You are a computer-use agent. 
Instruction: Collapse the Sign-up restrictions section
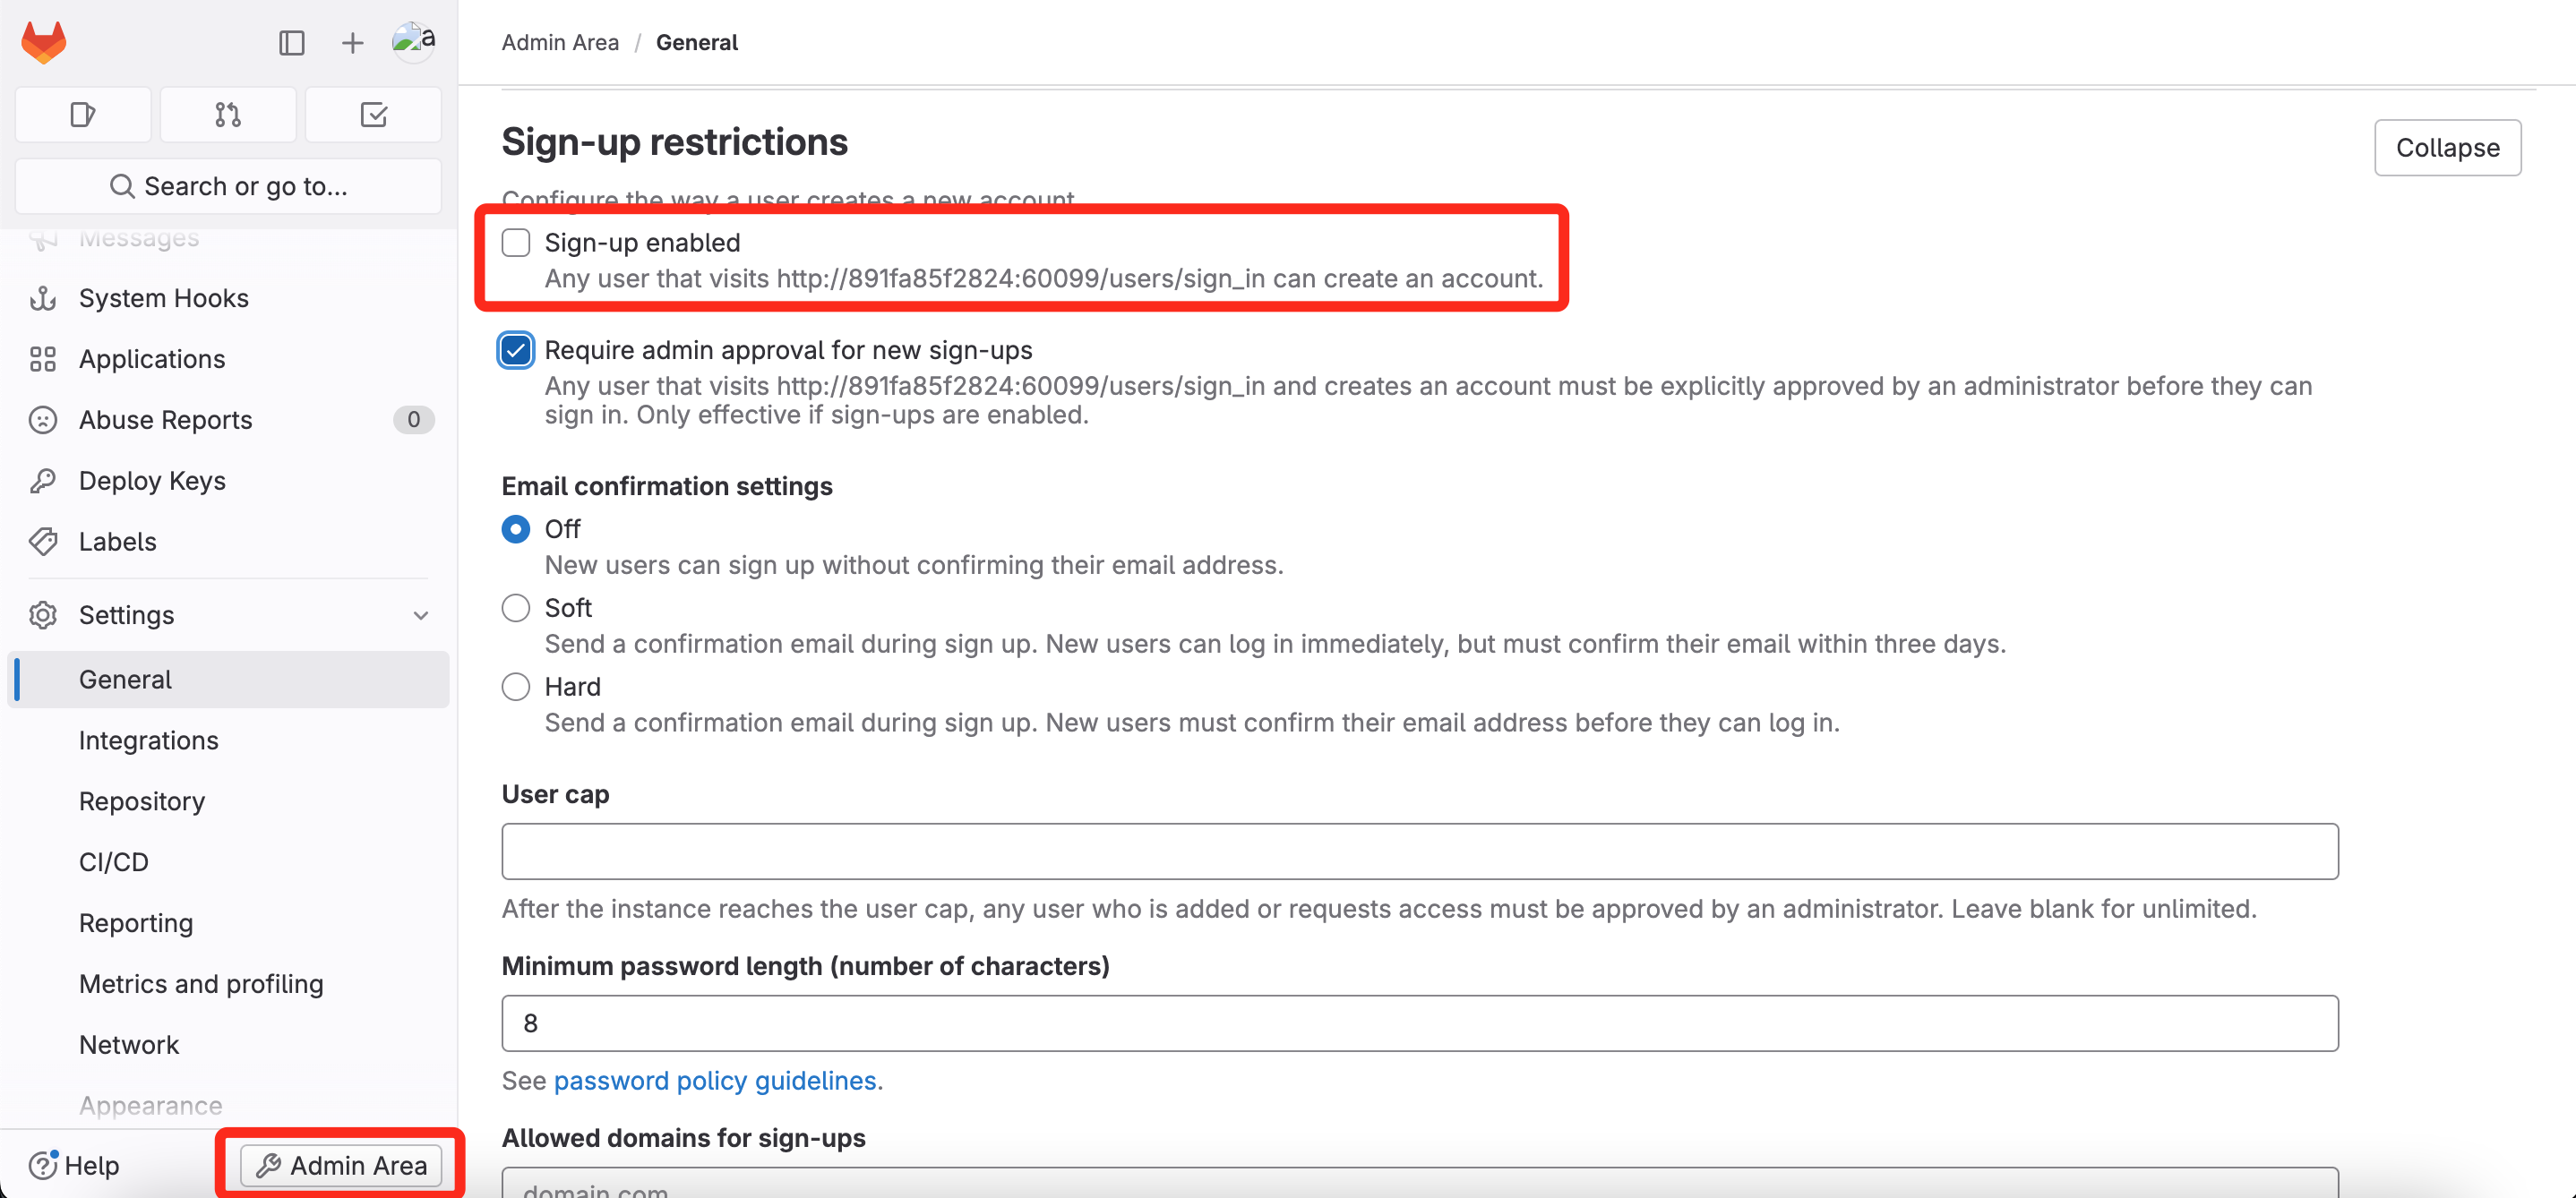(x=2447, y=148)
